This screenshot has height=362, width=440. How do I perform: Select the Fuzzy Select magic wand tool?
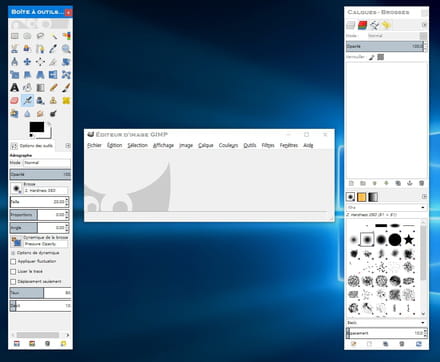point(53,36)
